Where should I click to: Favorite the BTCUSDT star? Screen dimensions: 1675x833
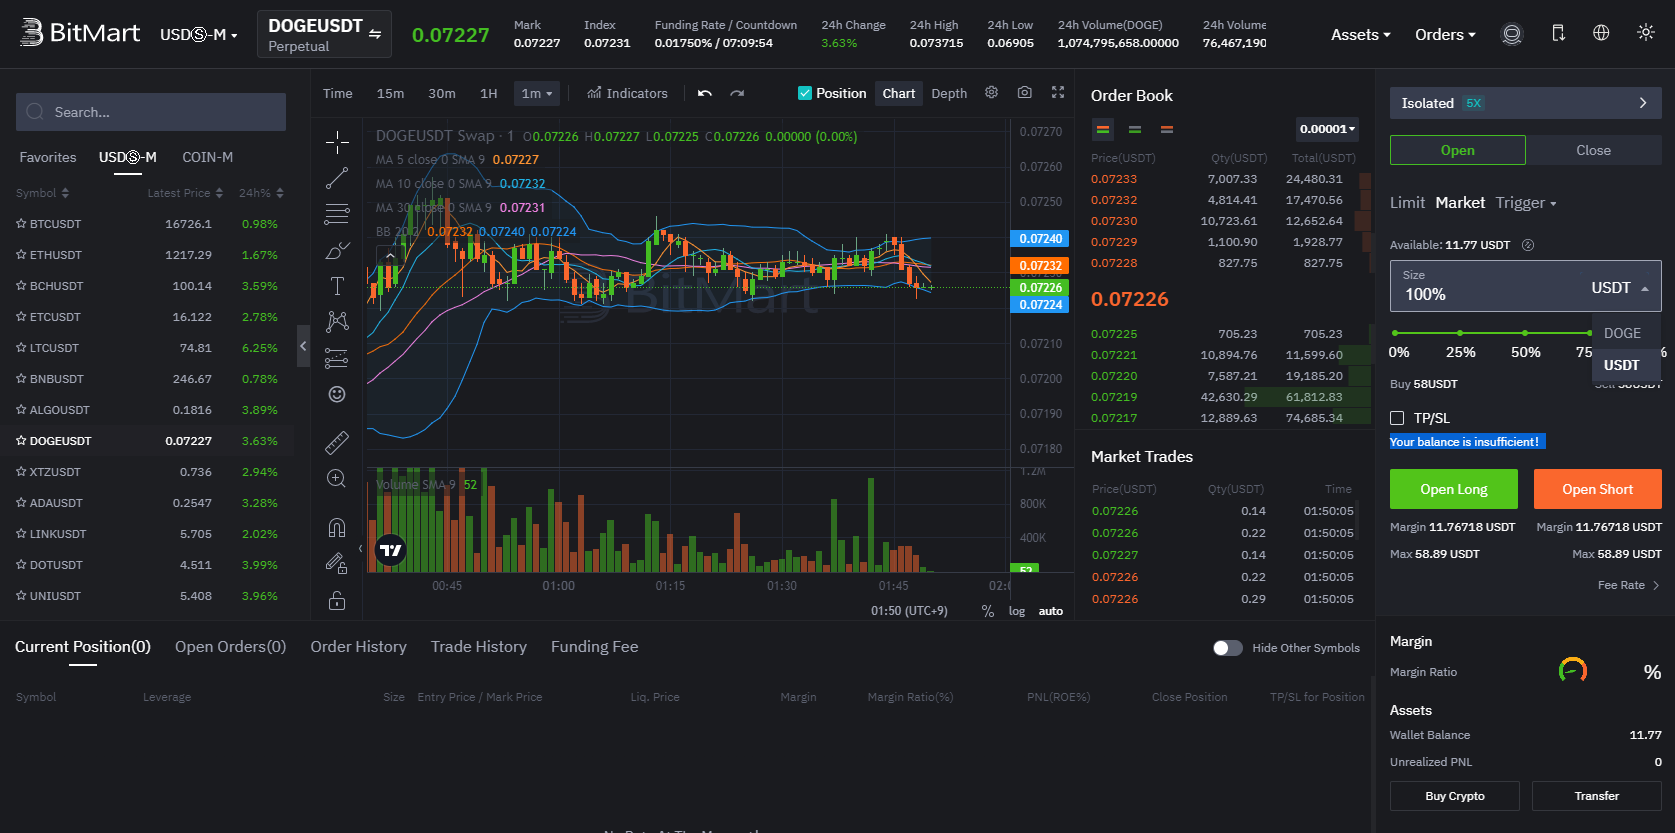(x=21, y=224)
